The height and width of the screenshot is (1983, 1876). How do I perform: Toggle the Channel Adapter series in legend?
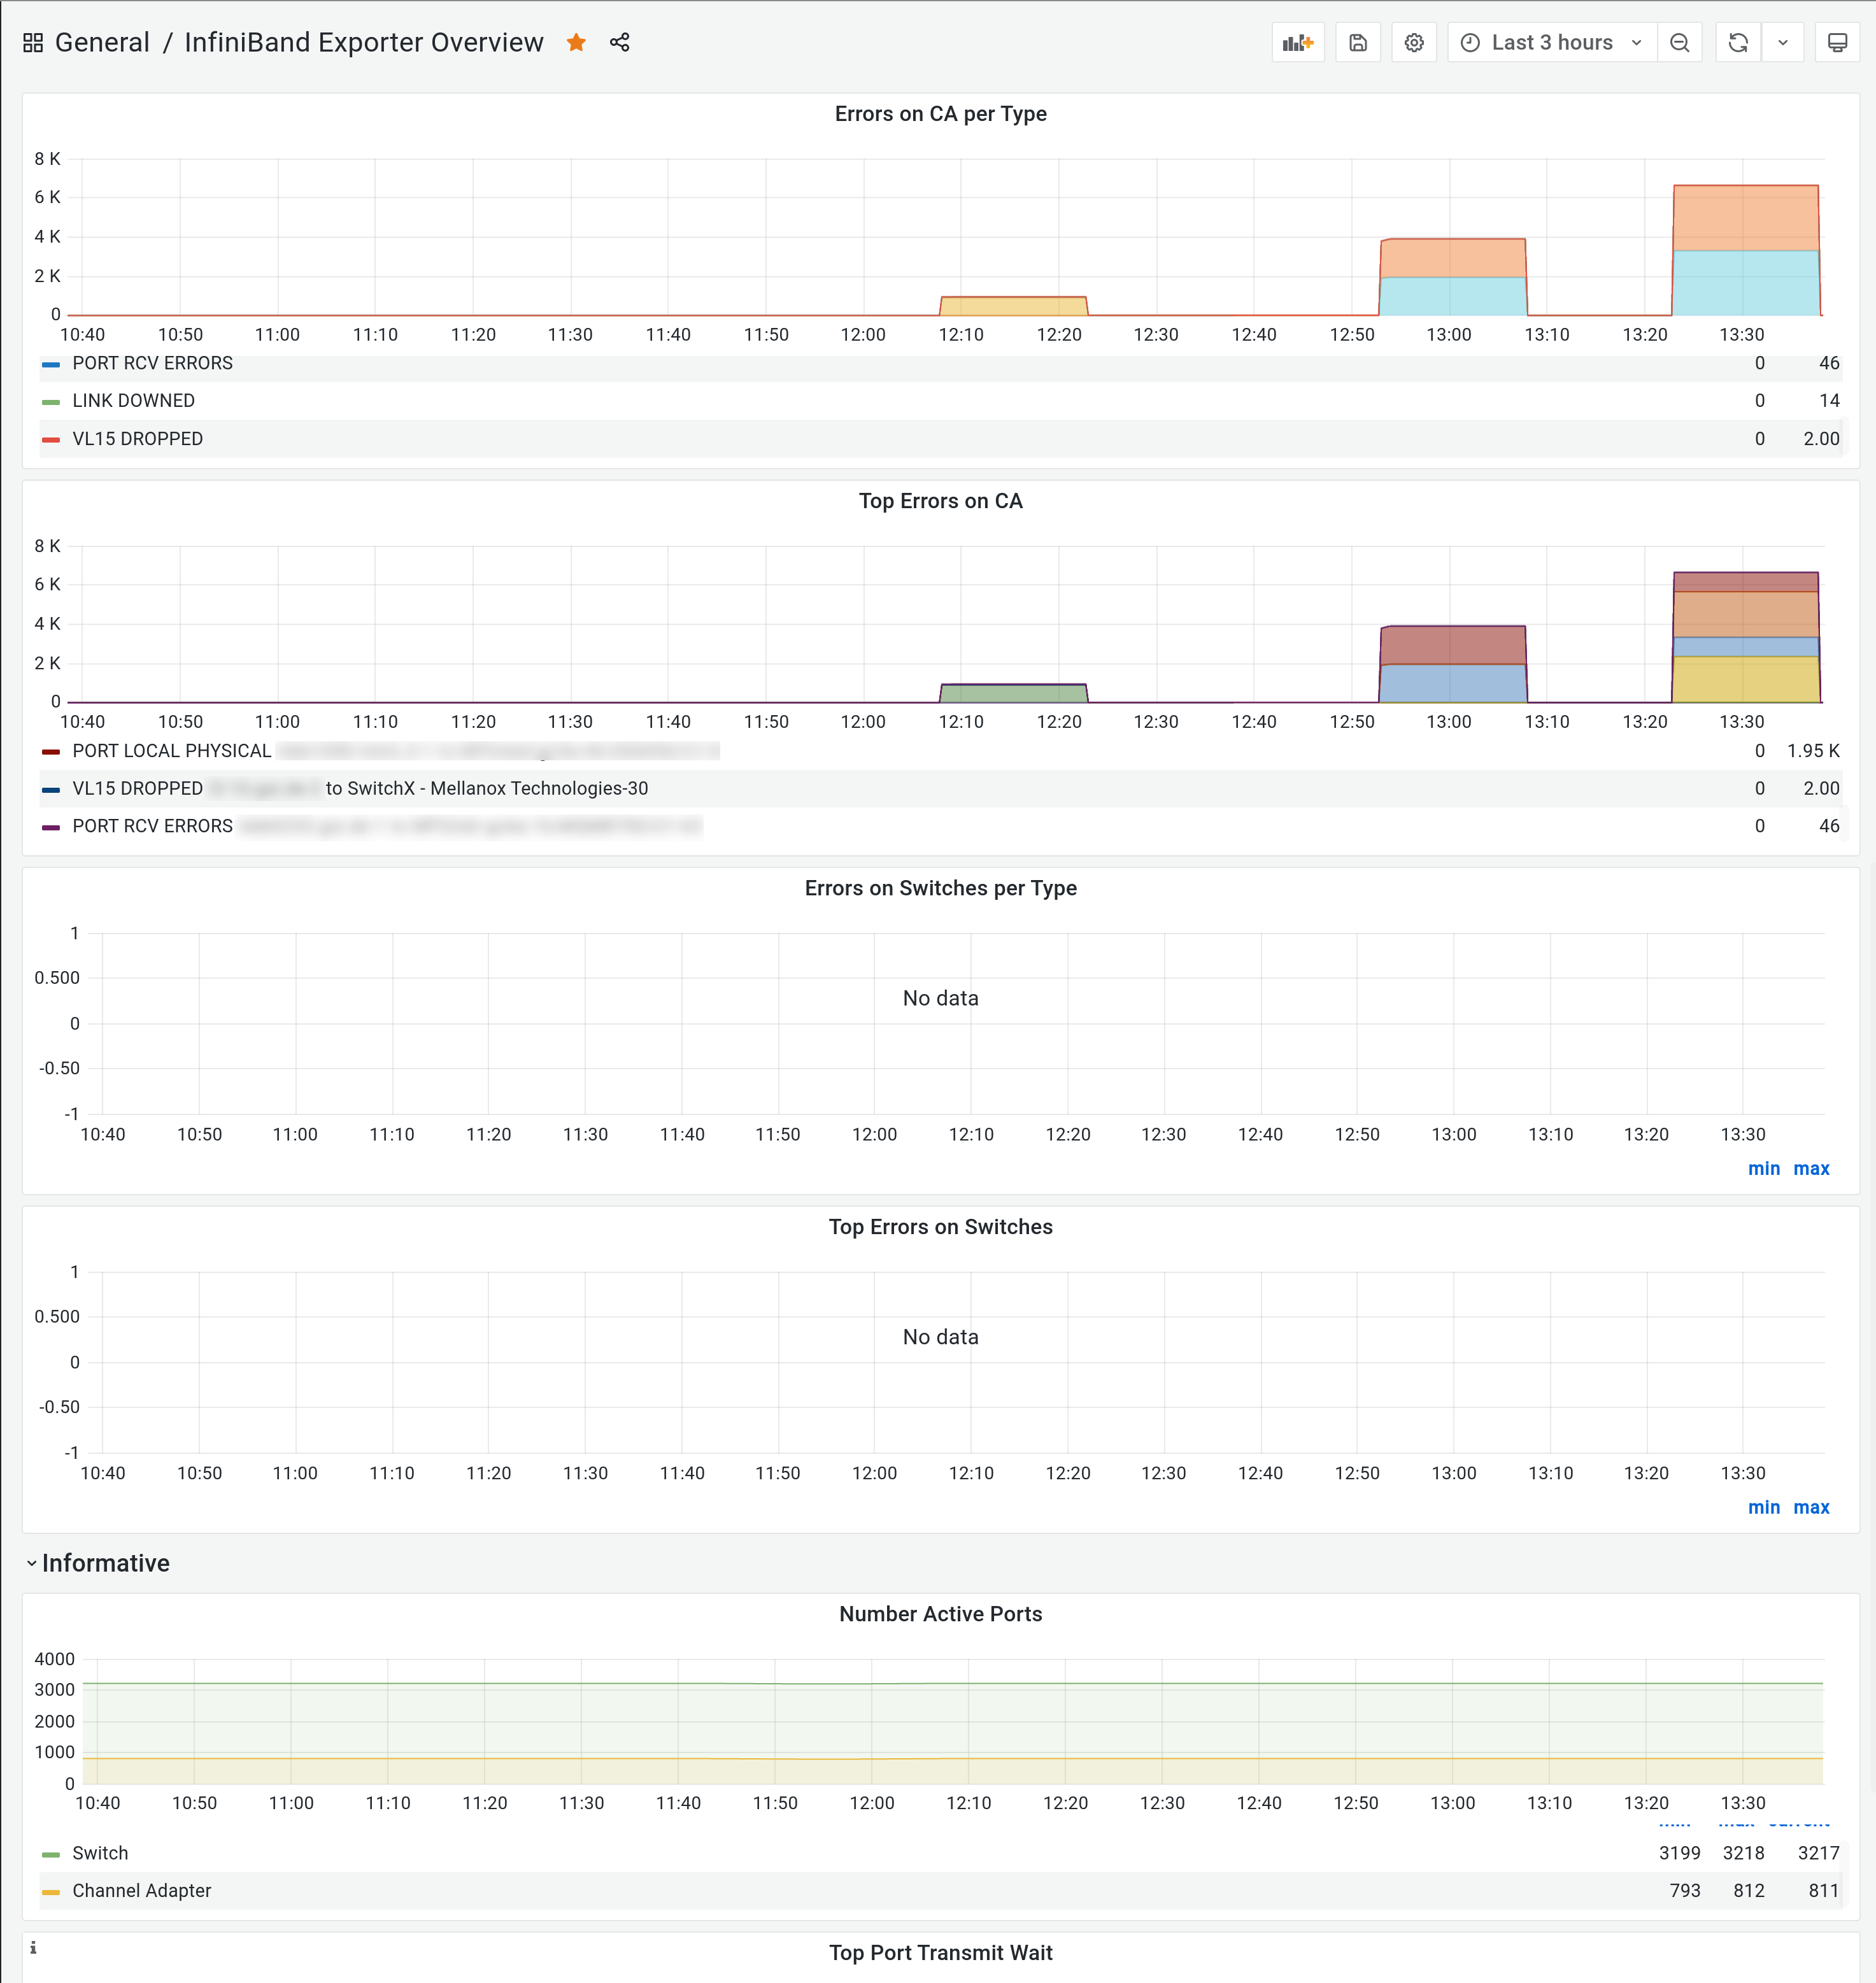[x=141, y=1891]
